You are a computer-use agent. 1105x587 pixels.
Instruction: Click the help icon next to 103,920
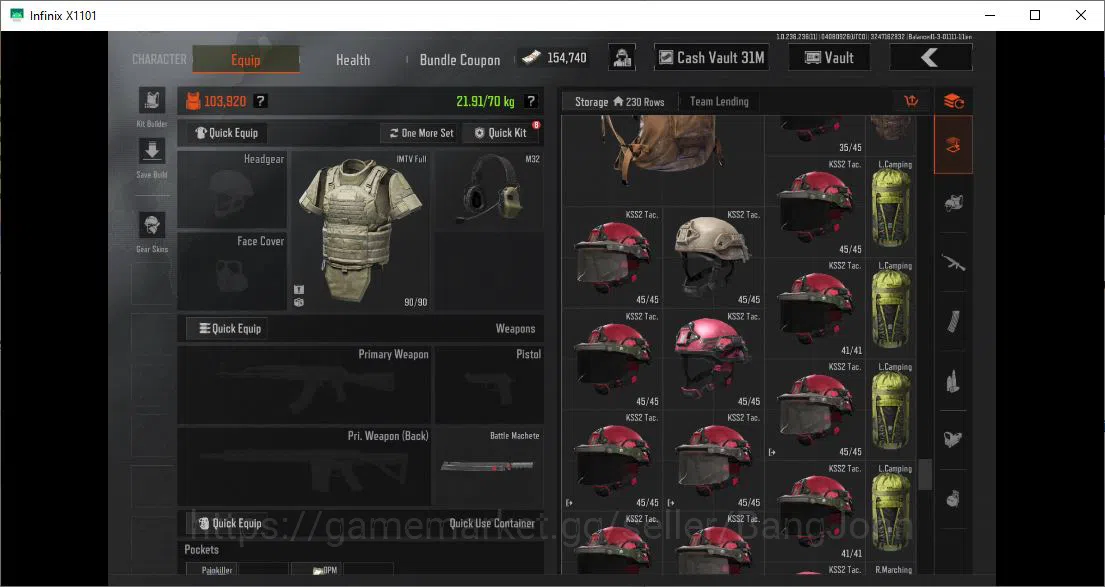(x=260, y=101)
